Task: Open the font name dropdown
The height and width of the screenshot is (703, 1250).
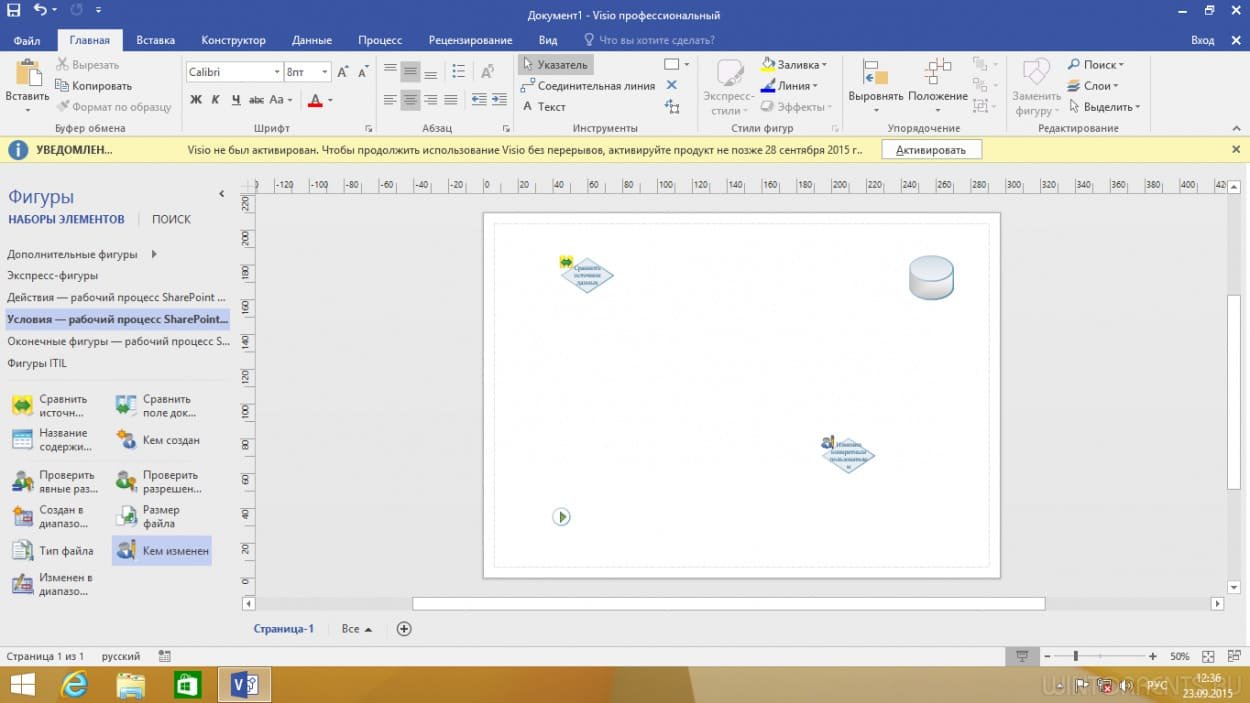Action: pos(277,73)
